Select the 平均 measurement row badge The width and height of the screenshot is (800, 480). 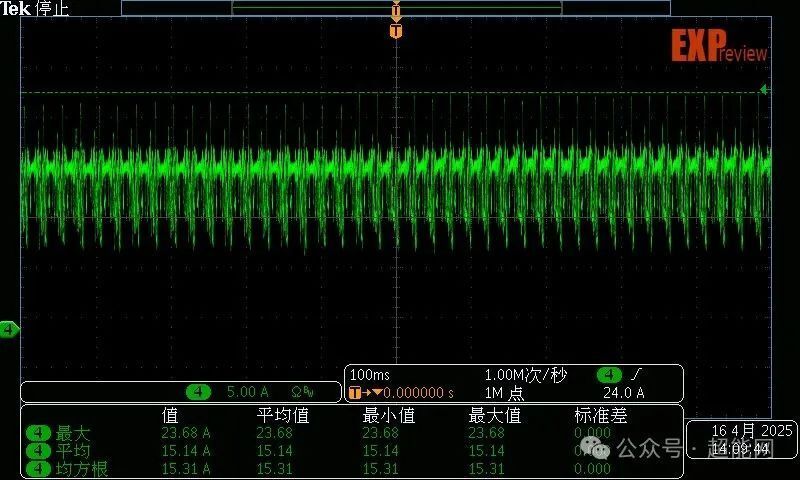(x=39, y=451)
